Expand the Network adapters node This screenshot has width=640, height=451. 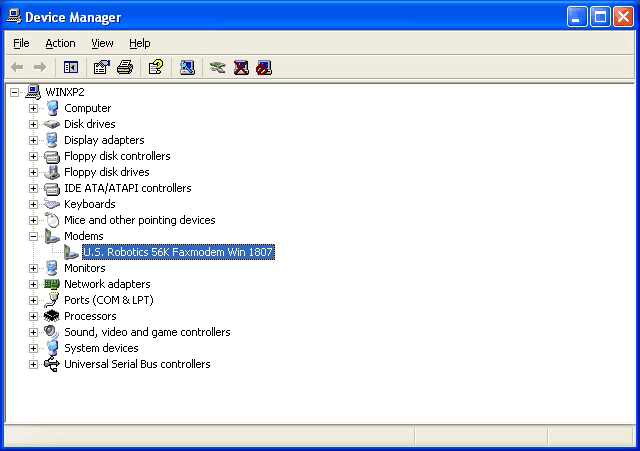click(x=33, y=284)
